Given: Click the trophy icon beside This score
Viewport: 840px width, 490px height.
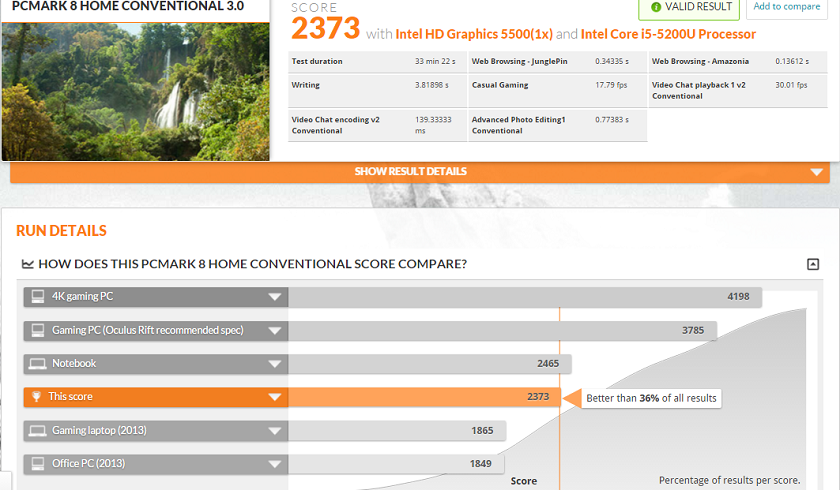Looking at the screenshot, I should pyautogui.click(x=36, y=397).
